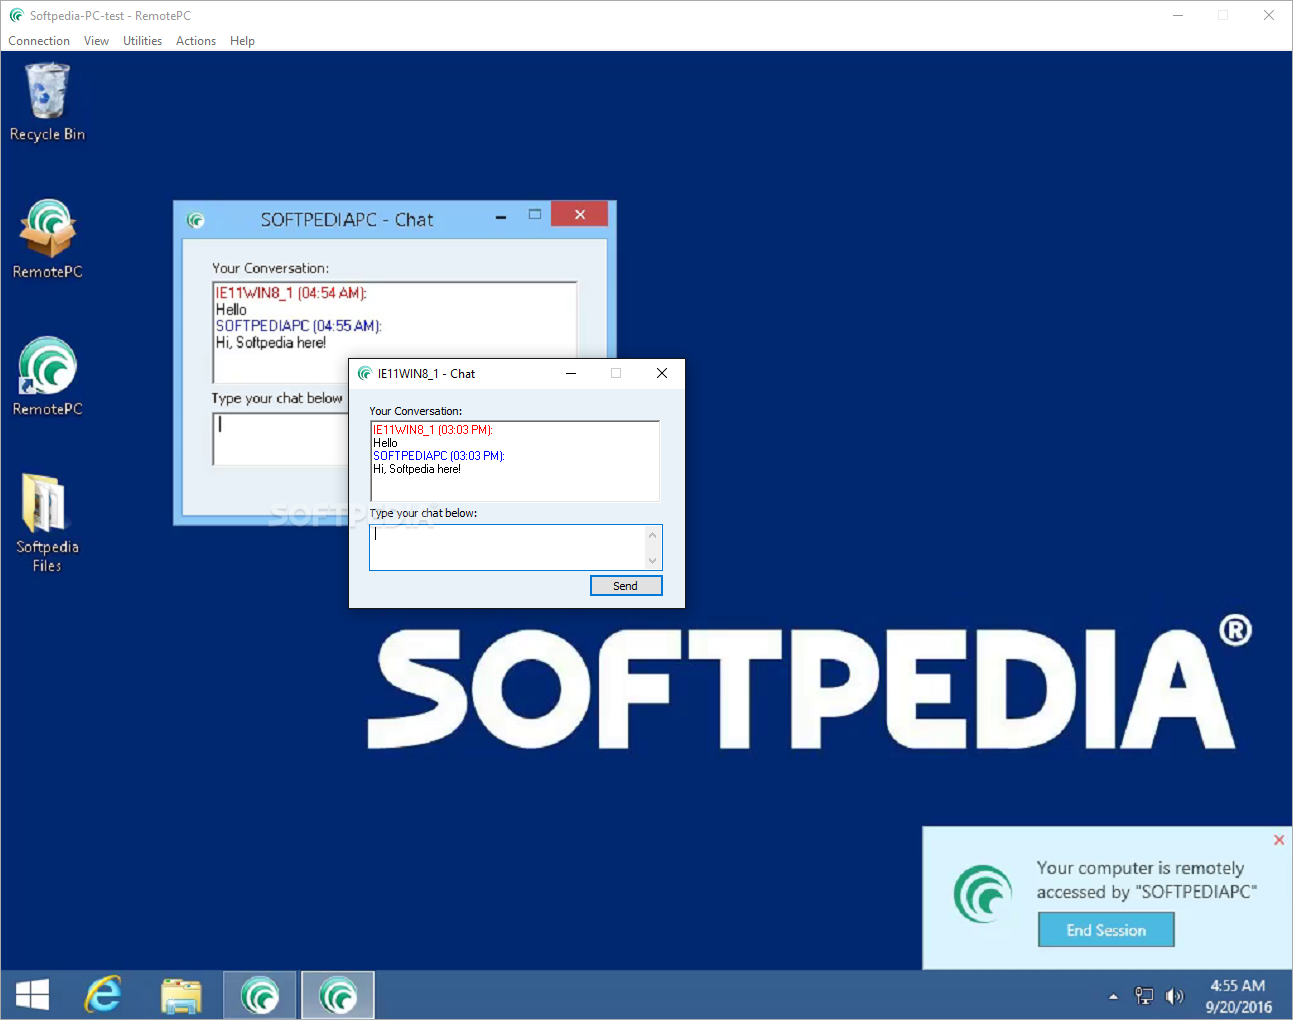Viewport: 1293px width, 1020px height.
Task: Click RemotePC icon in outer title bar
Action: [x=16, y=15]
